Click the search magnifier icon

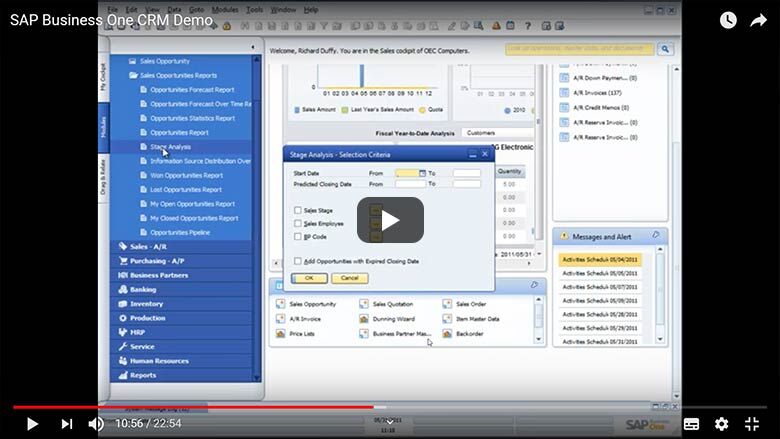click(x=665, y=49)
